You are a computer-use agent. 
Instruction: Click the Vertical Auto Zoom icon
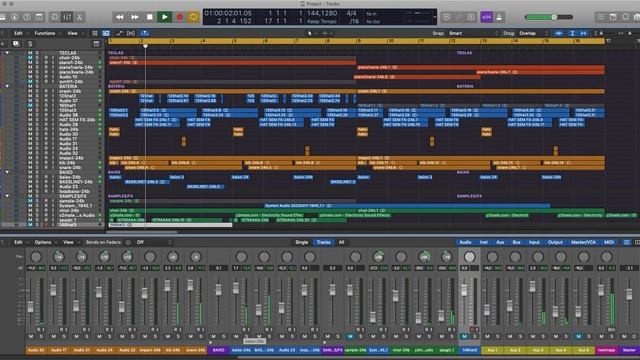572,33
